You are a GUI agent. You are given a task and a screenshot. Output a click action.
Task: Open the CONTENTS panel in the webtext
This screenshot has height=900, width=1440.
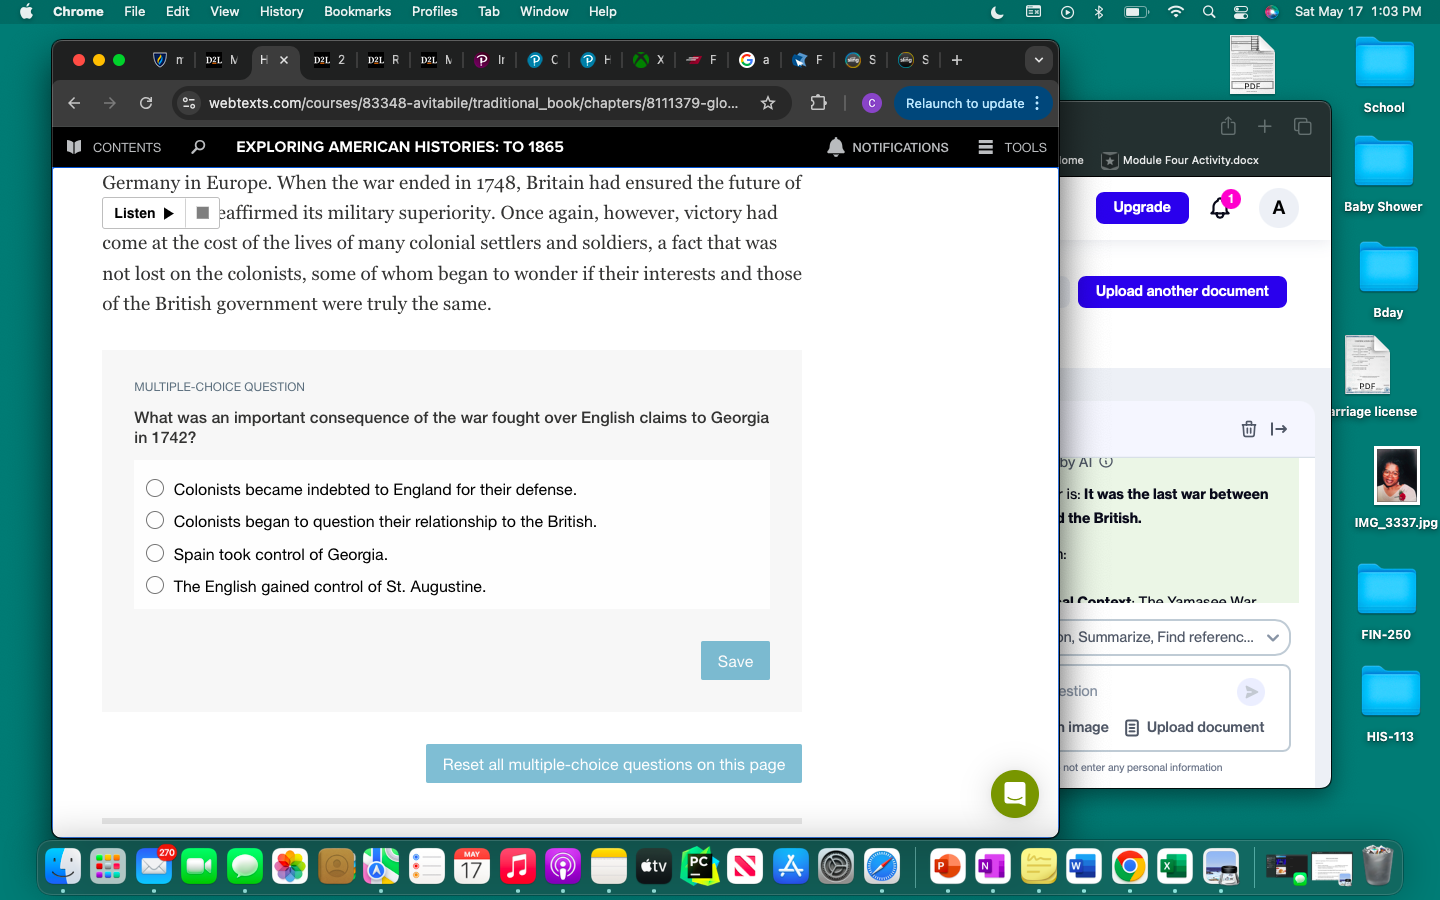tap(113, 147)
